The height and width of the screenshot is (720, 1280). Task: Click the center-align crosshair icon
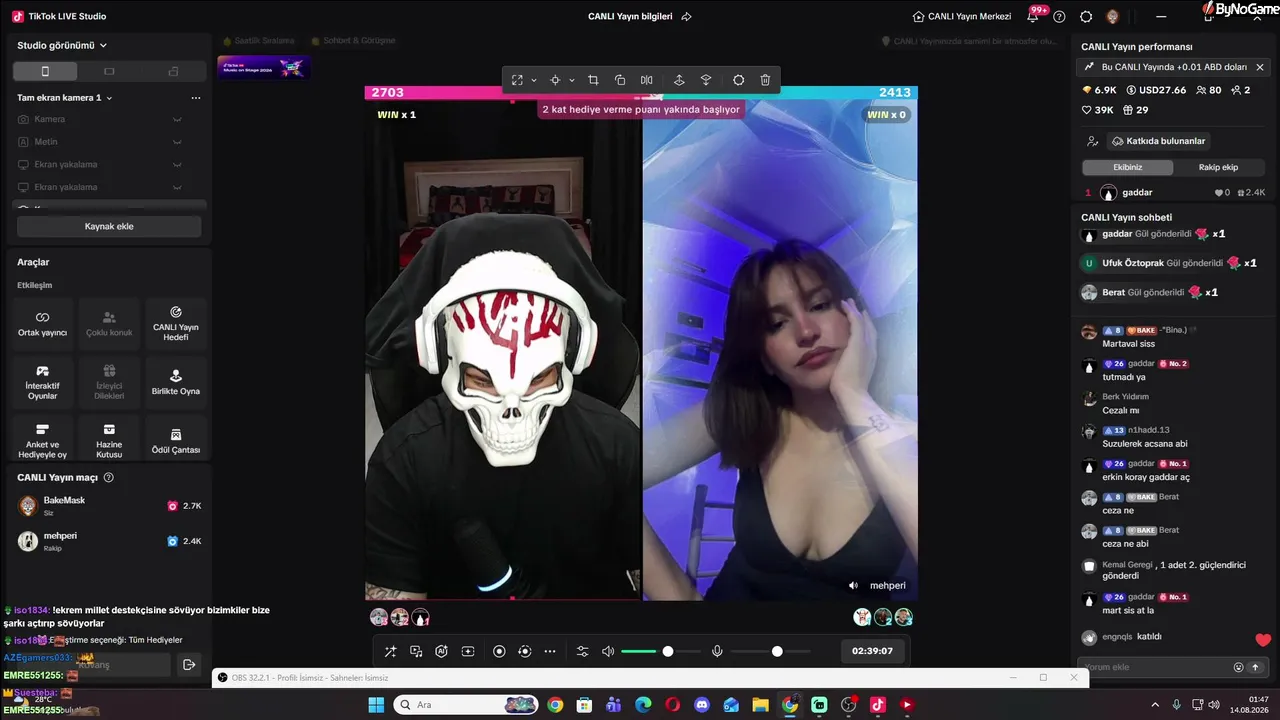coord(555,80)
